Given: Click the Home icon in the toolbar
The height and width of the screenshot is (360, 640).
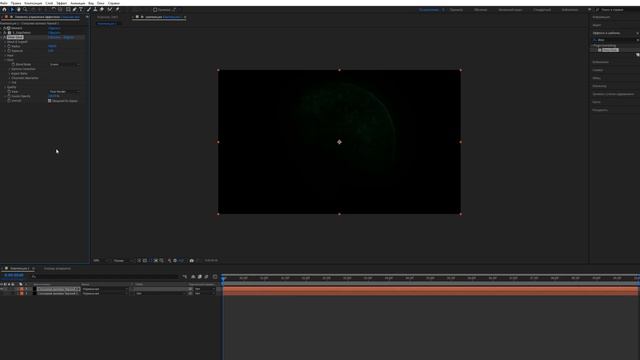Looking at the screenshot, I should pos(4,9).
